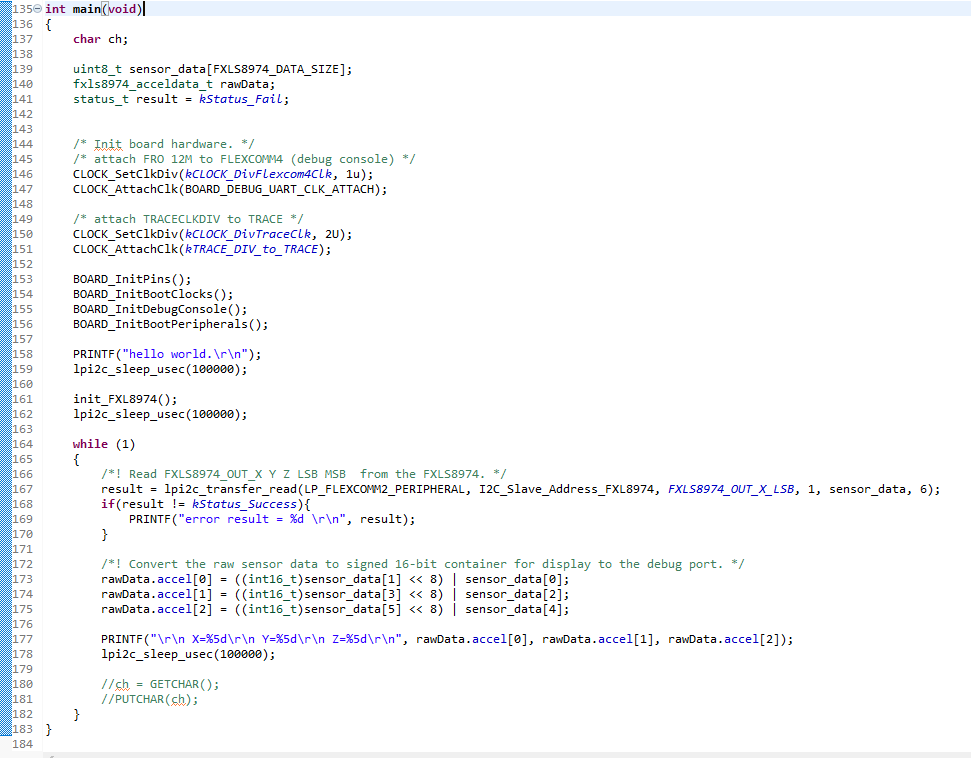The image size is (971, 758).
Task: Click the commented-out GETCHAR() line
Action: coord(159,684)
